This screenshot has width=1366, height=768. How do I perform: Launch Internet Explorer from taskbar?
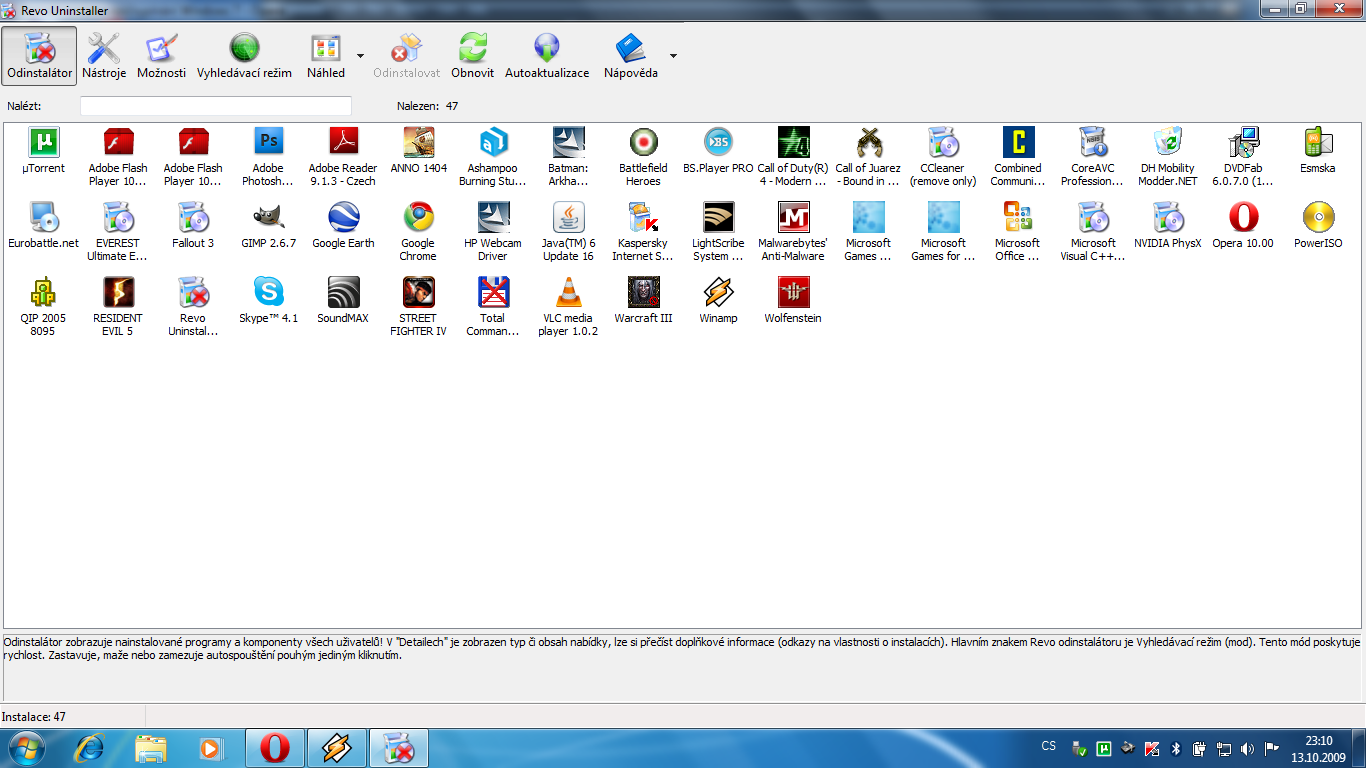pyautogui.click(x=90, y=748)
